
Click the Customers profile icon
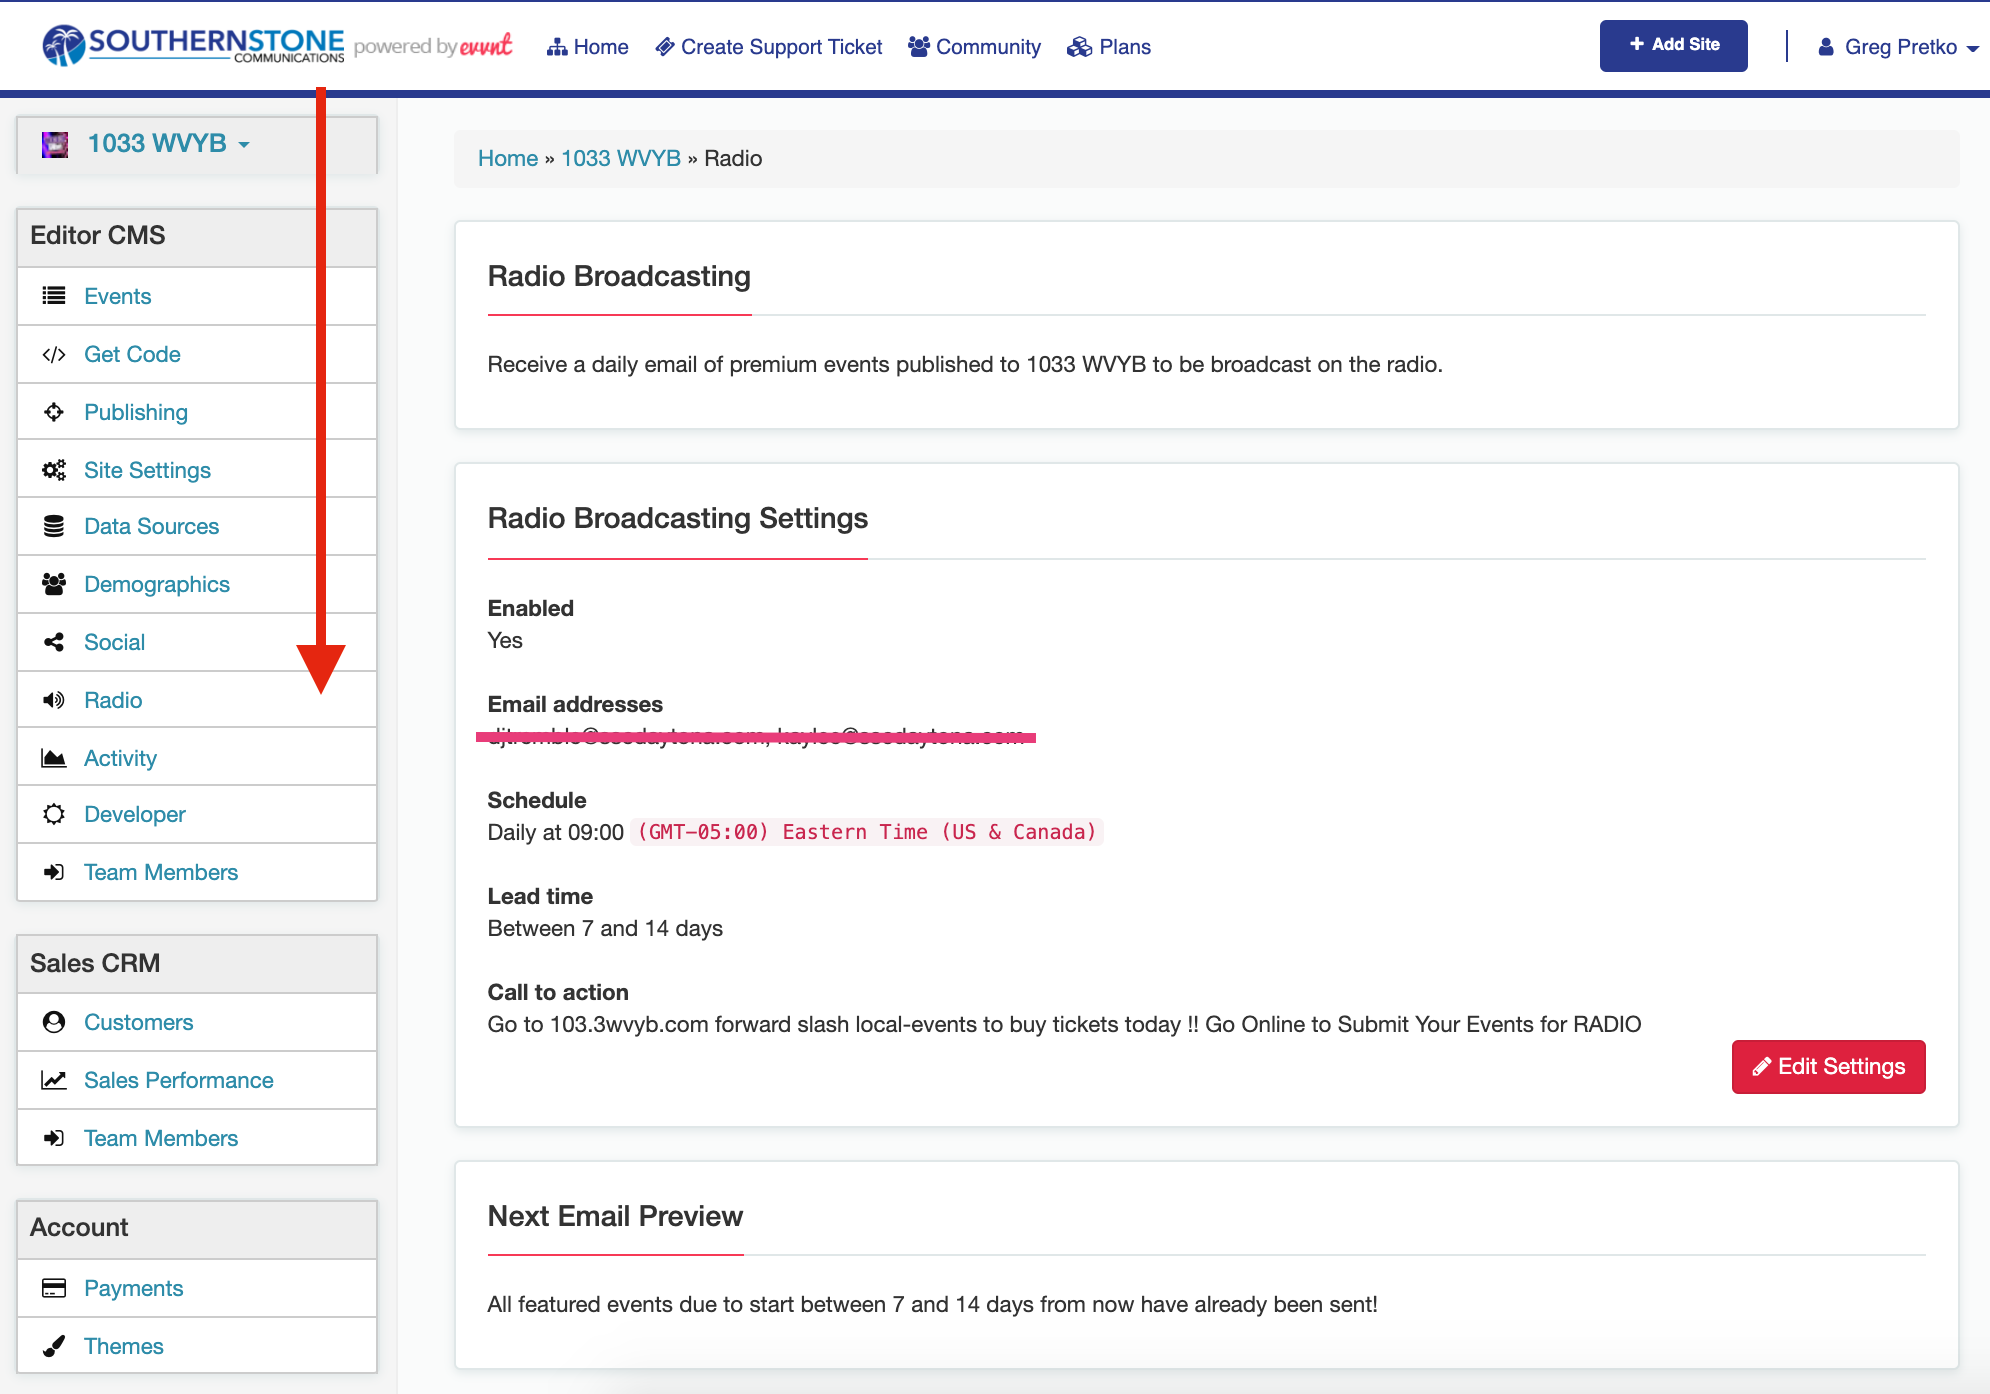click(x=54, y=1022)
